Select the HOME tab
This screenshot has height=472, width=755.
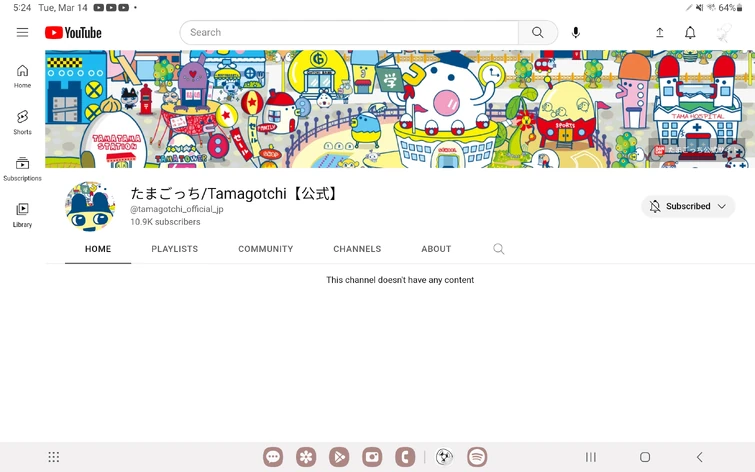coord(98,249)
